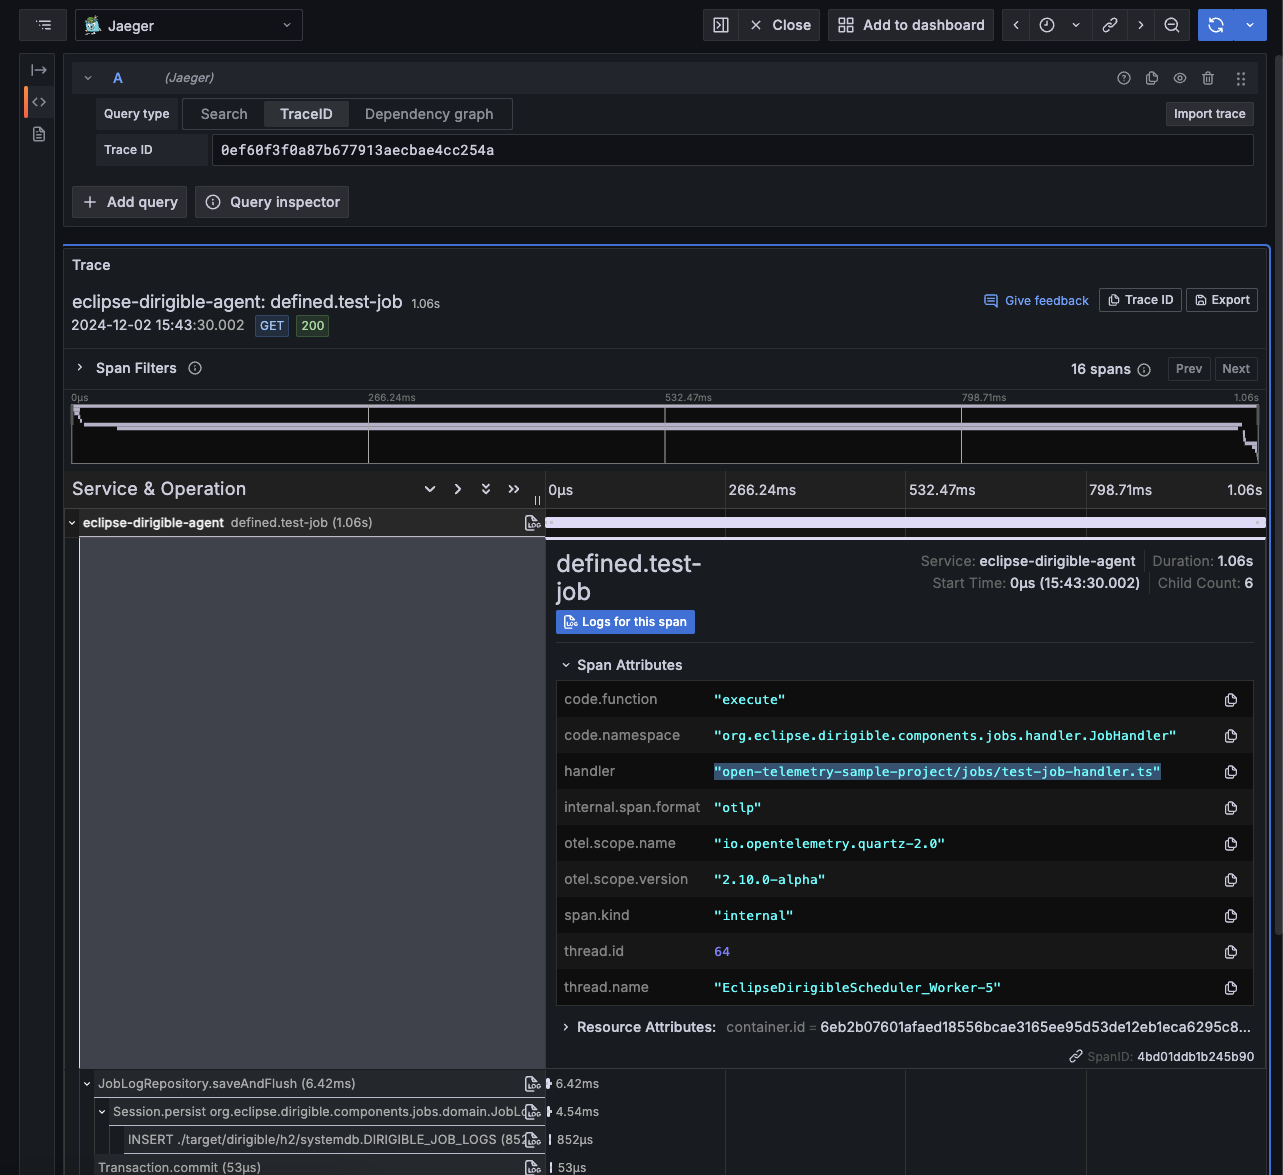This screenshot has height=1175, width=1283.
Task: Open split view panel icon
Action: [x=721, y=25]
